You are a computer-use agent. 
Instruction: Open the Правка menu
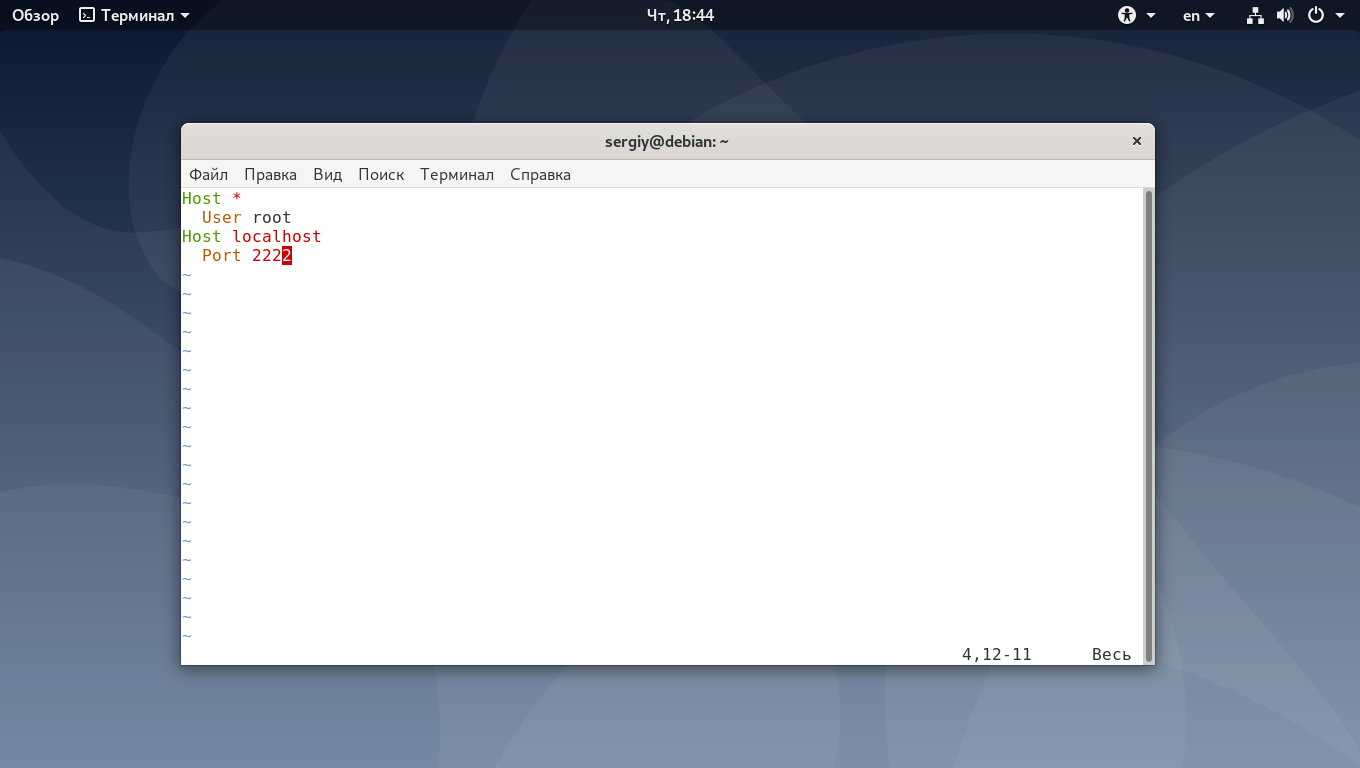coord(270,174)
